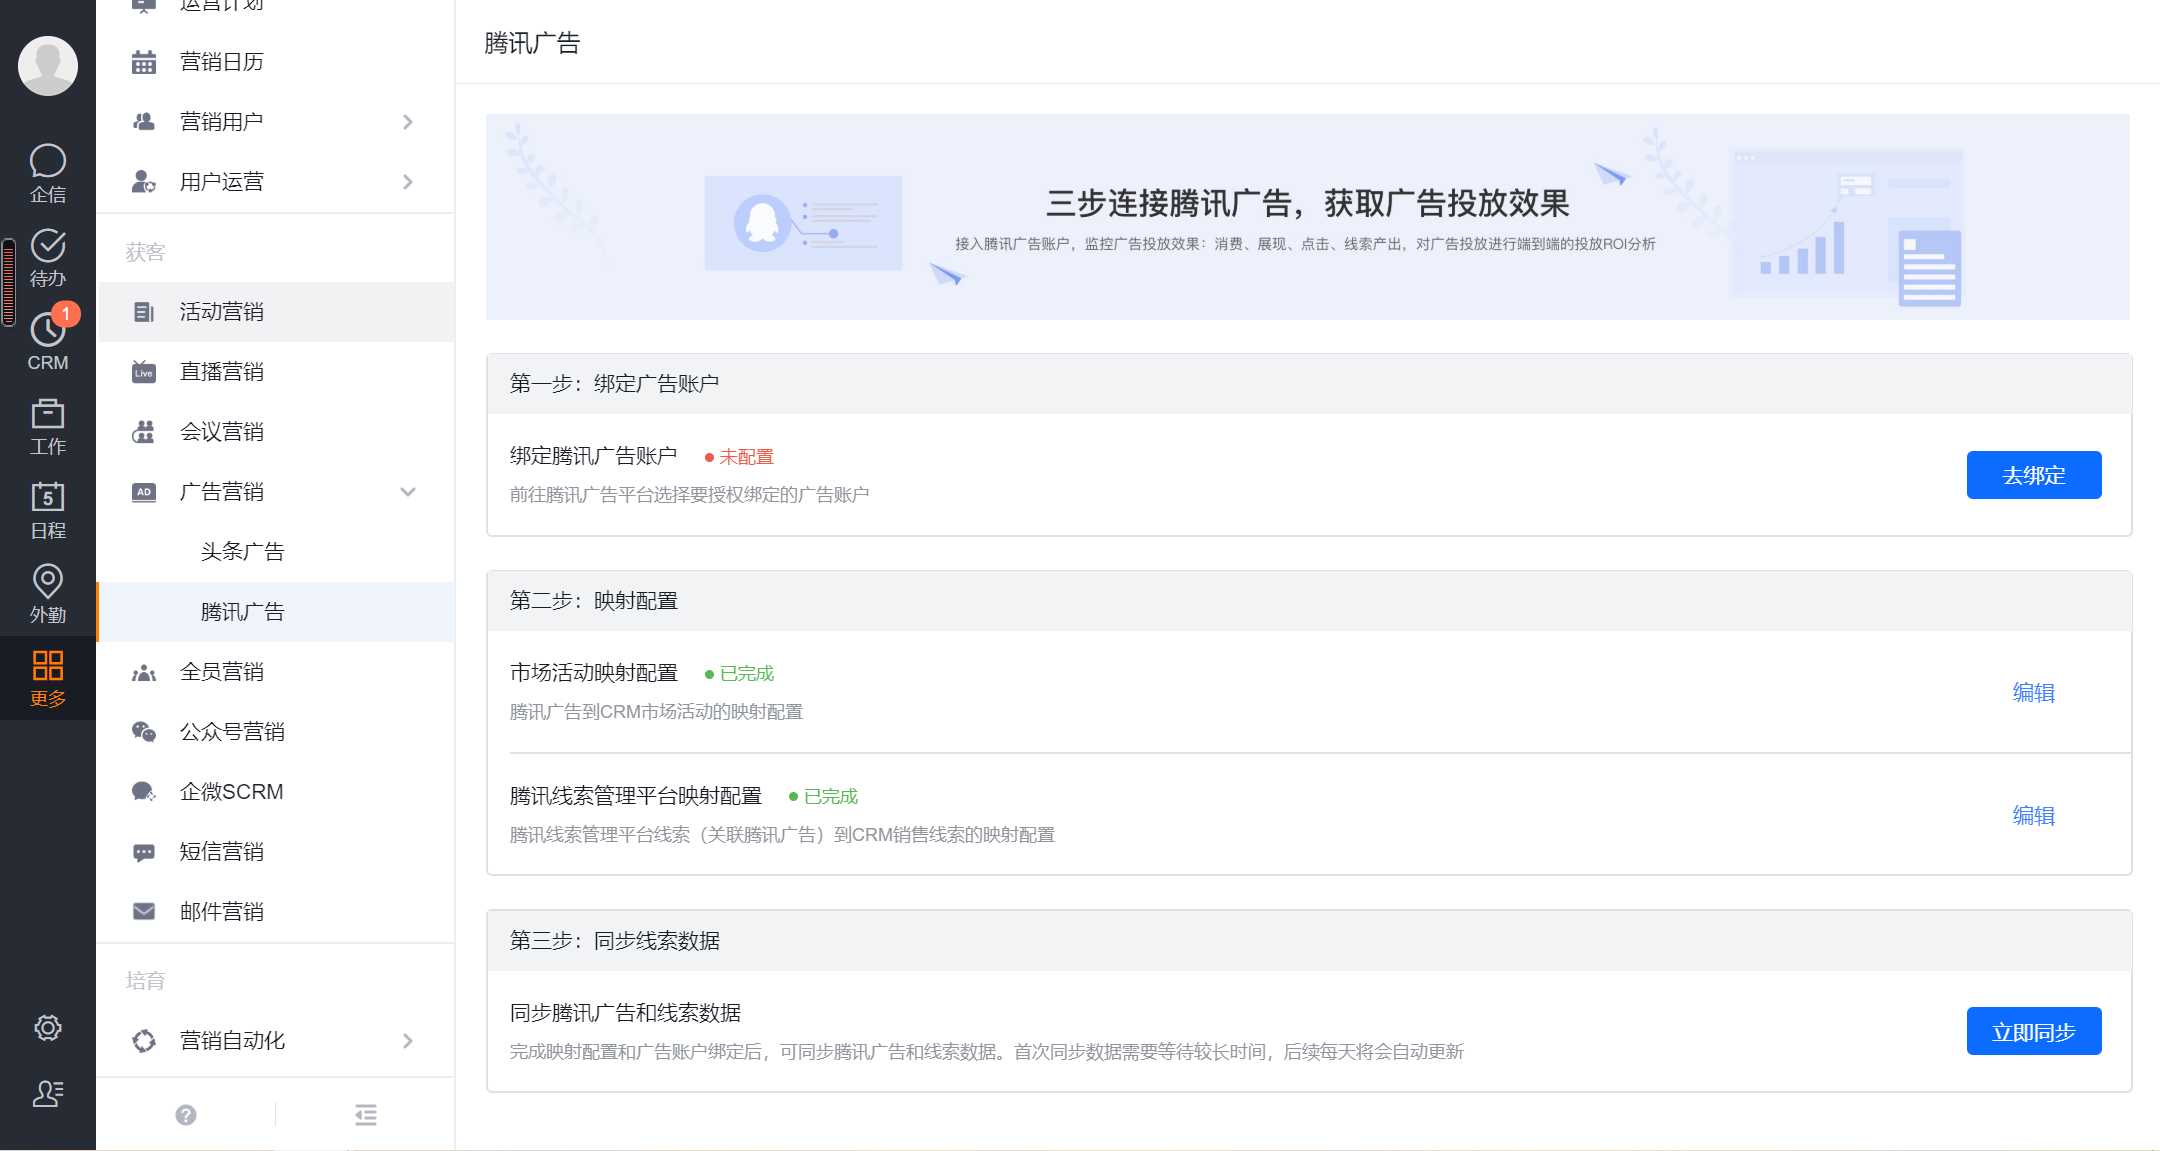Screen dimensions: 2160x1151
Task: Edit the 市场活动映射配置 row
Action: (2033, 692)
